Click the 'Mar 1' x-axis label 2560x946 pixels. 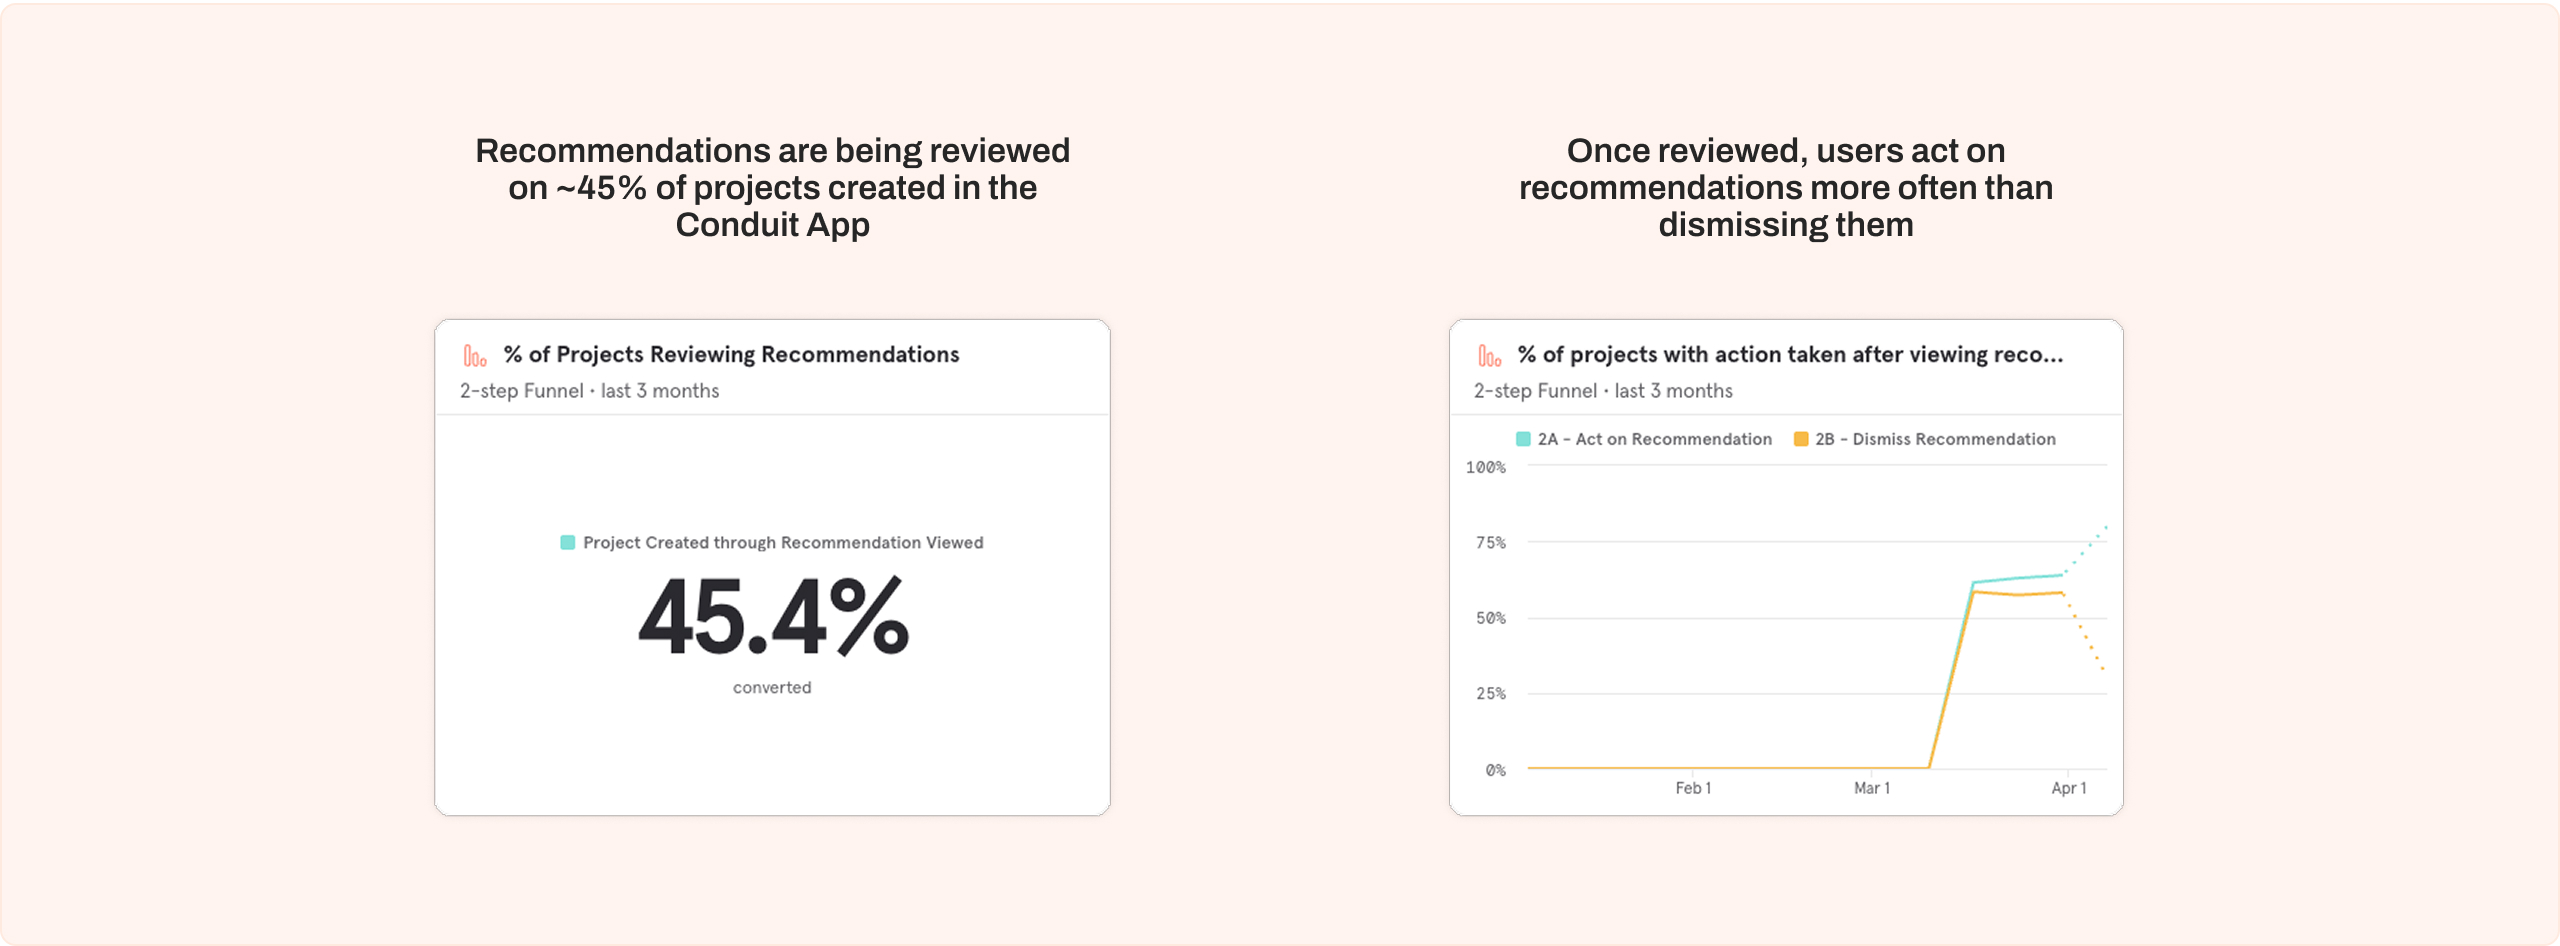coord(1871,788)
